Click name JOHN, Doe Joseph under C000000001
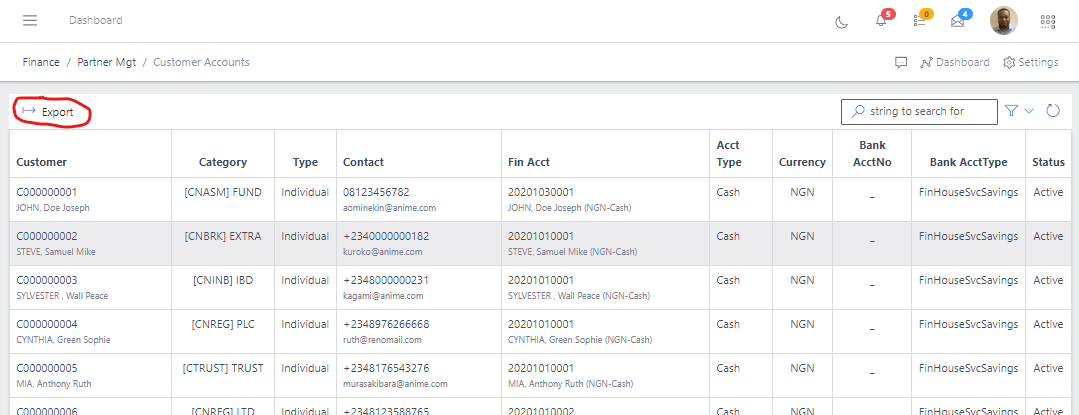 click(53, 208)
